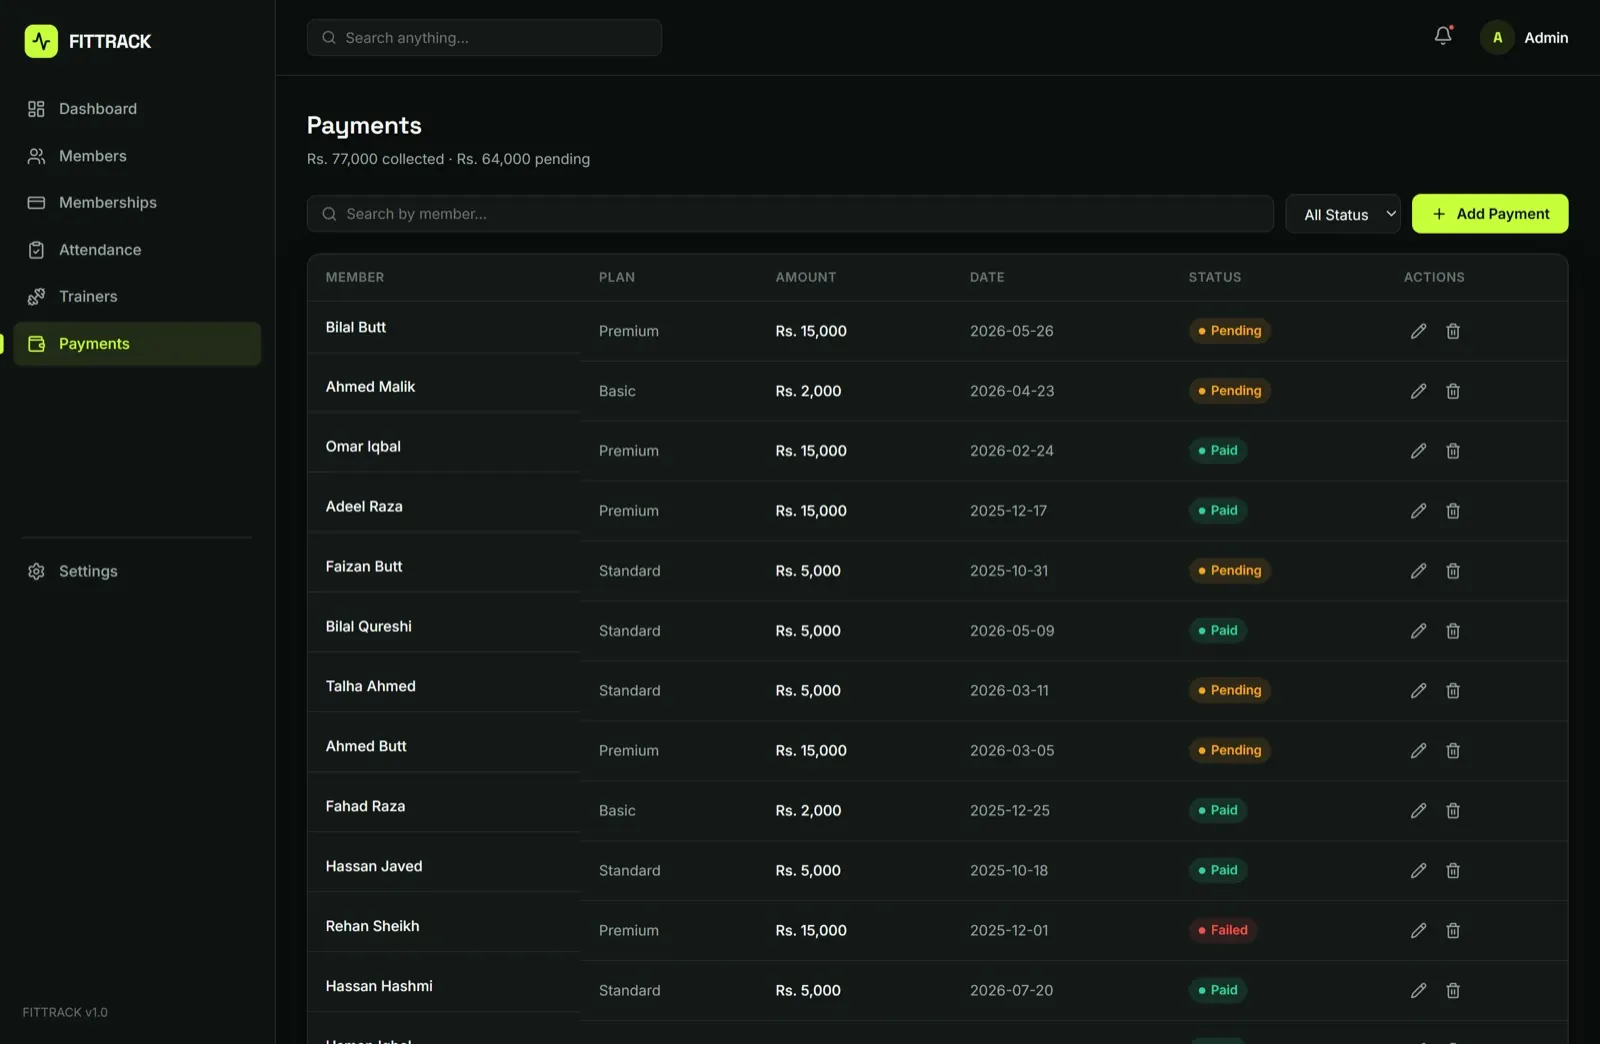This screenshot has width=1600, height=1044.
Task: Open the notifications bell
Action: [1443, 37]
